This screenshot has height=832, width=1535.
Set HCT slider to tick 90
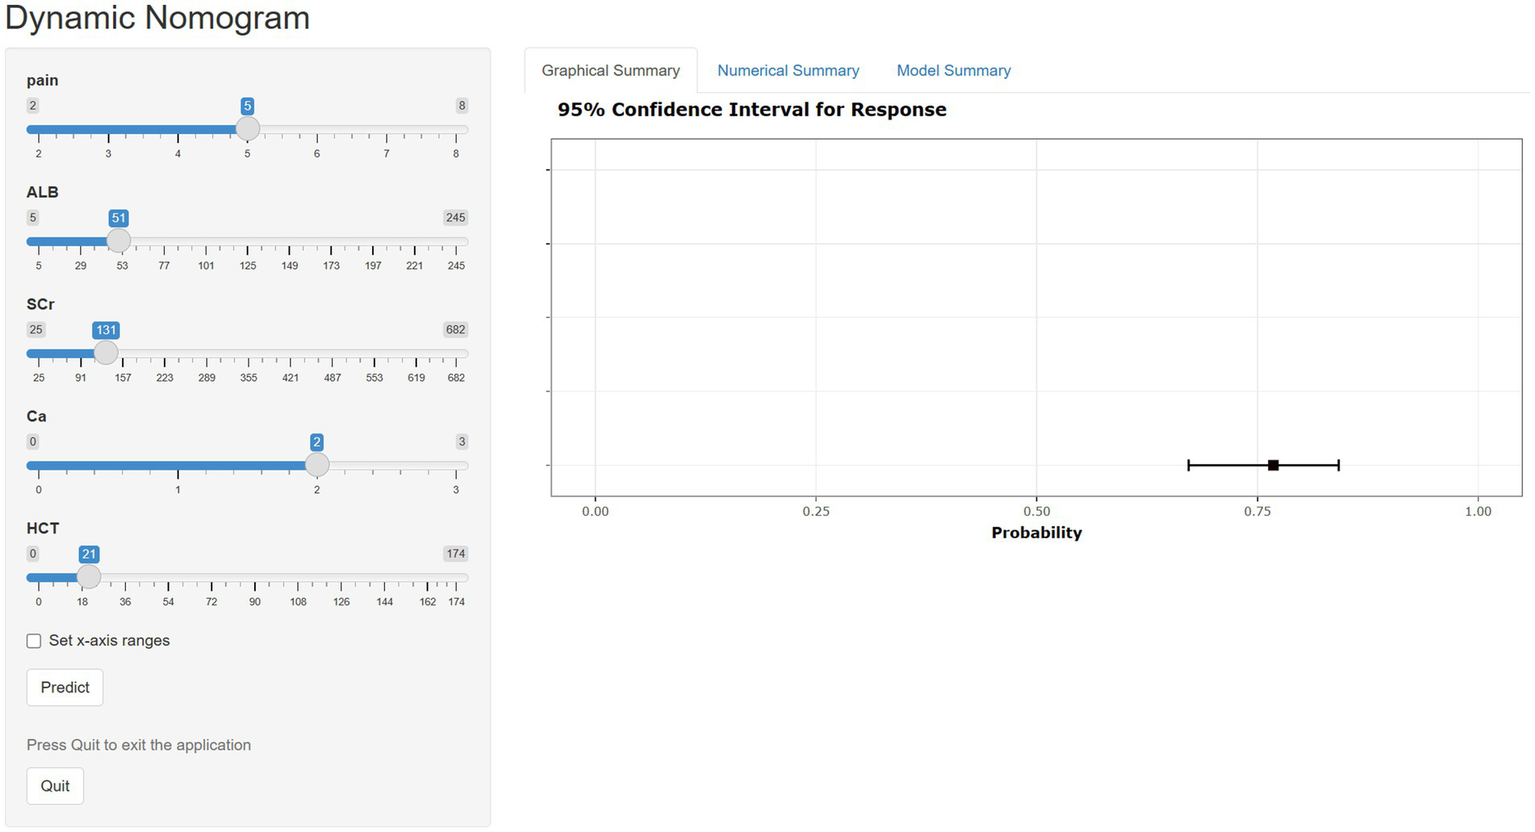pyautogui.click(x=255, y=578)
